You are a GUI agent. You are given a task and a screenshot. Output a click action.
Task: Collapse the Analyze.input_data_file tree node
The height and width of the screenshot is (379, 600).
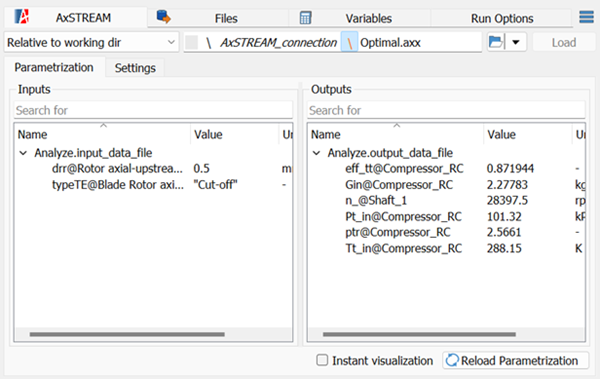(x=23, y=153)
